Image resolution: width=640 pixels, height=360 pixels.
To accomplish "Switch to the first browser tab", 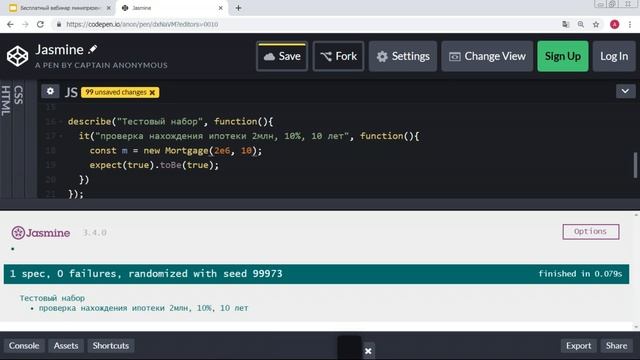I will click(x=59, y=8).
